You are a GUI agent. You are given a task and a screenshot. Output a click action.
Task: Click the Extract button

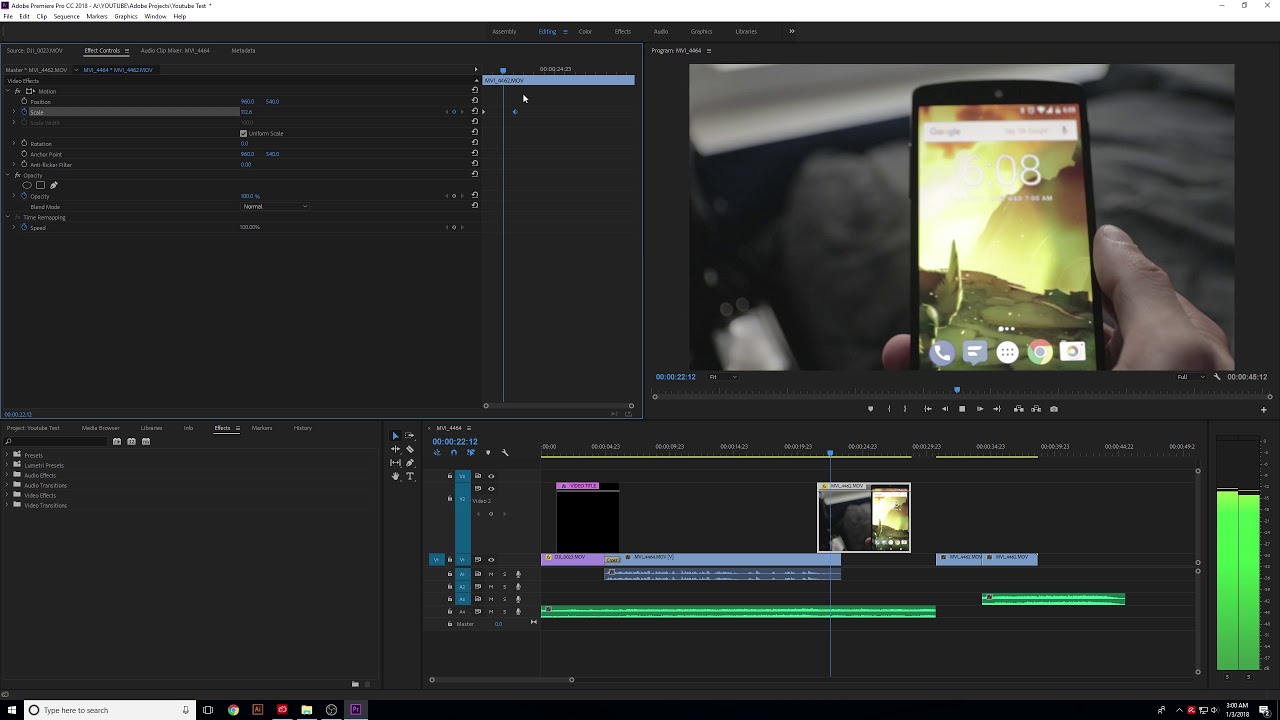coord(1036,409)
